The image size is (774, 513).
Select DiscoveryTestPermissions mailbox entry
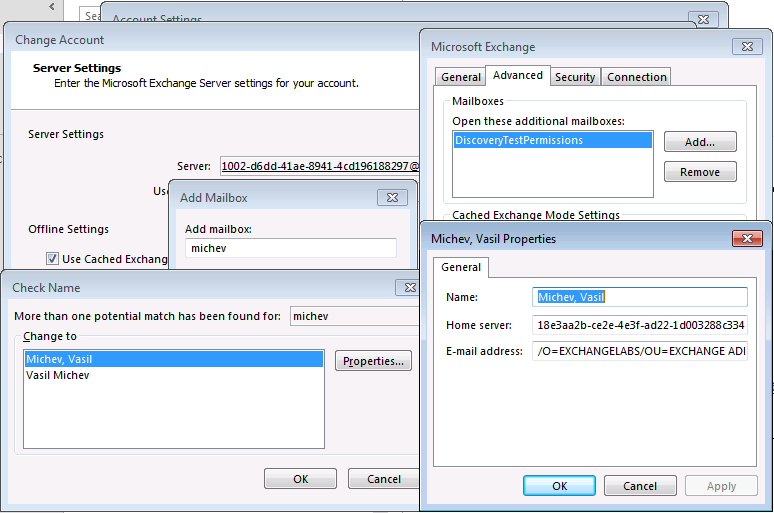point(552,140)
